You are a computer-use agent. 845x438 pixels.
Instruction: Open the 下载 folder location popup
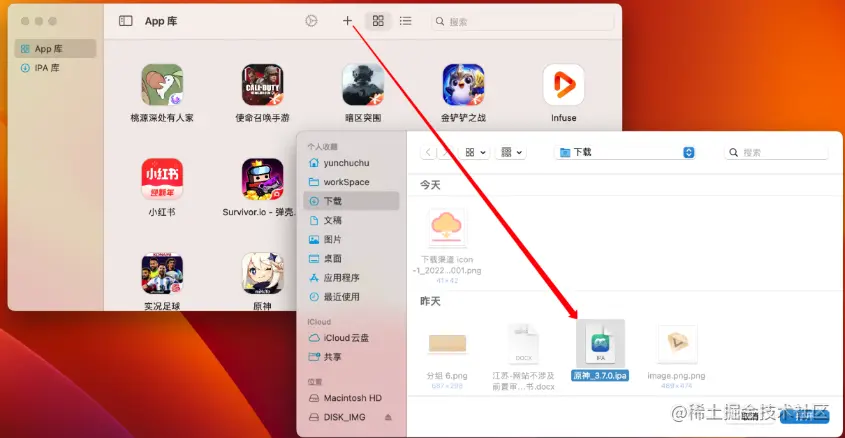[625, 152]
